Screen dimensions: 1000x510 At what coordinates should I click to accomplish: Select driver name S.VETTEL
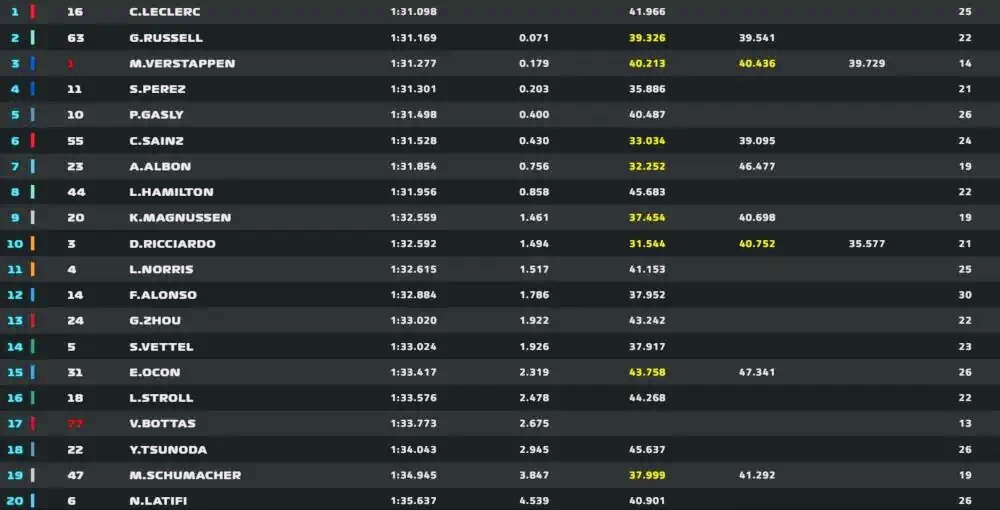click(x=161, y=347)
